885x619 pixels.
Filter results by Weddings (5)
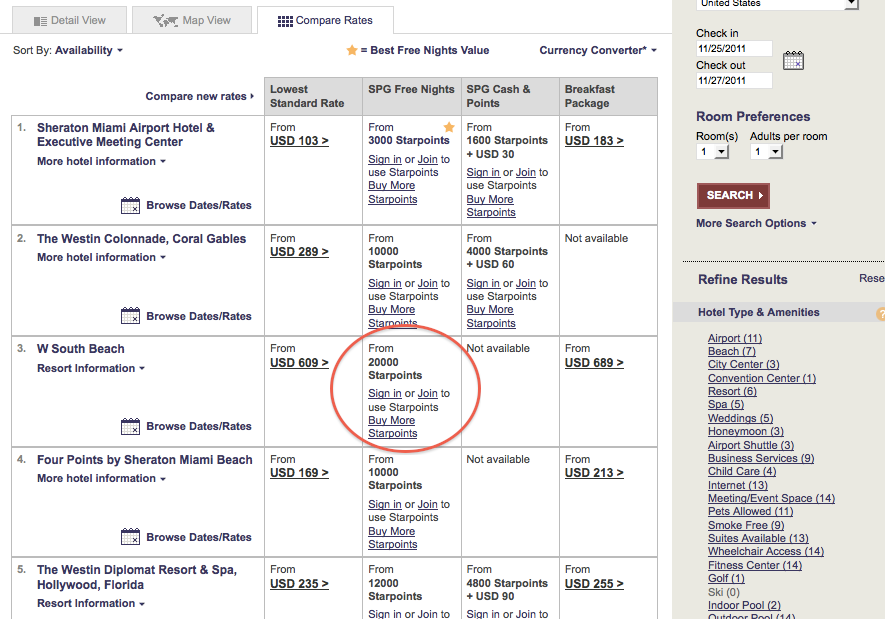tap(741, 418)
